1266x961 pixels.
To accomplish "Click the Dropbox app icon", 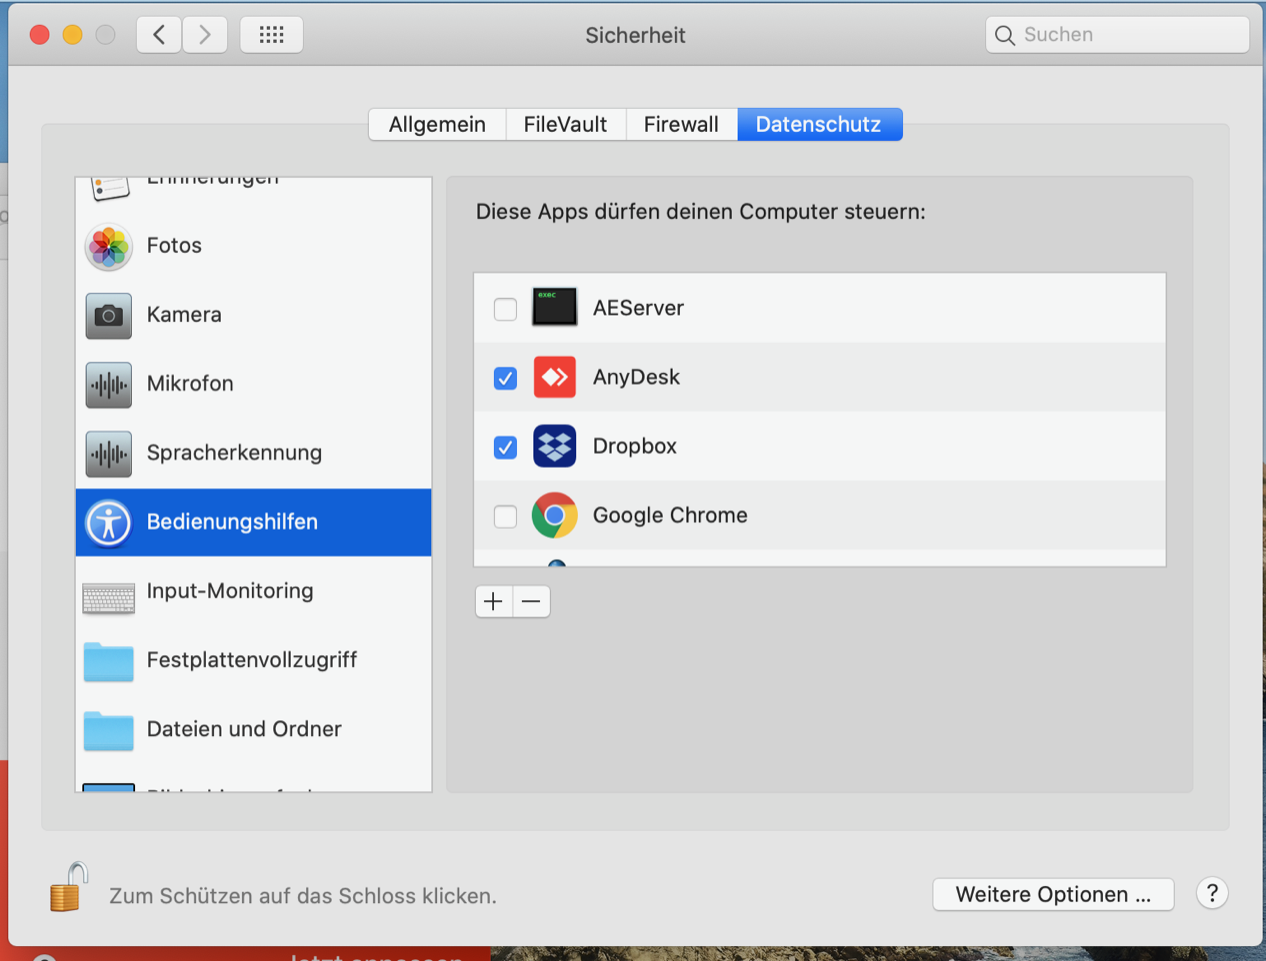I will (x=555, y=446).
